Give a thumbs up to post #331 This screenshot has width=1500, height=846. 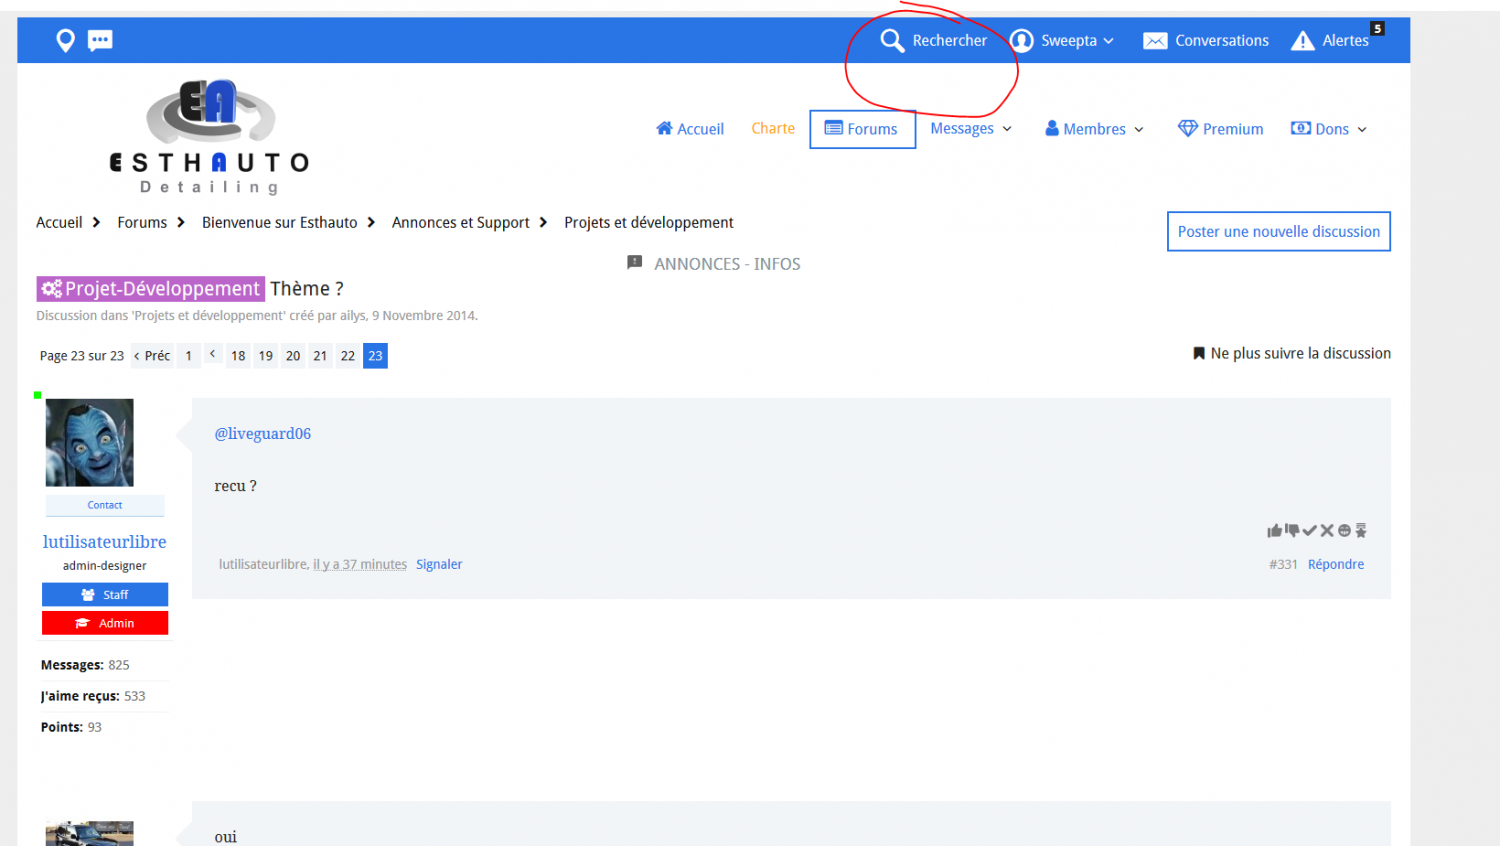pyautogui.click(x=1274, y=531)
